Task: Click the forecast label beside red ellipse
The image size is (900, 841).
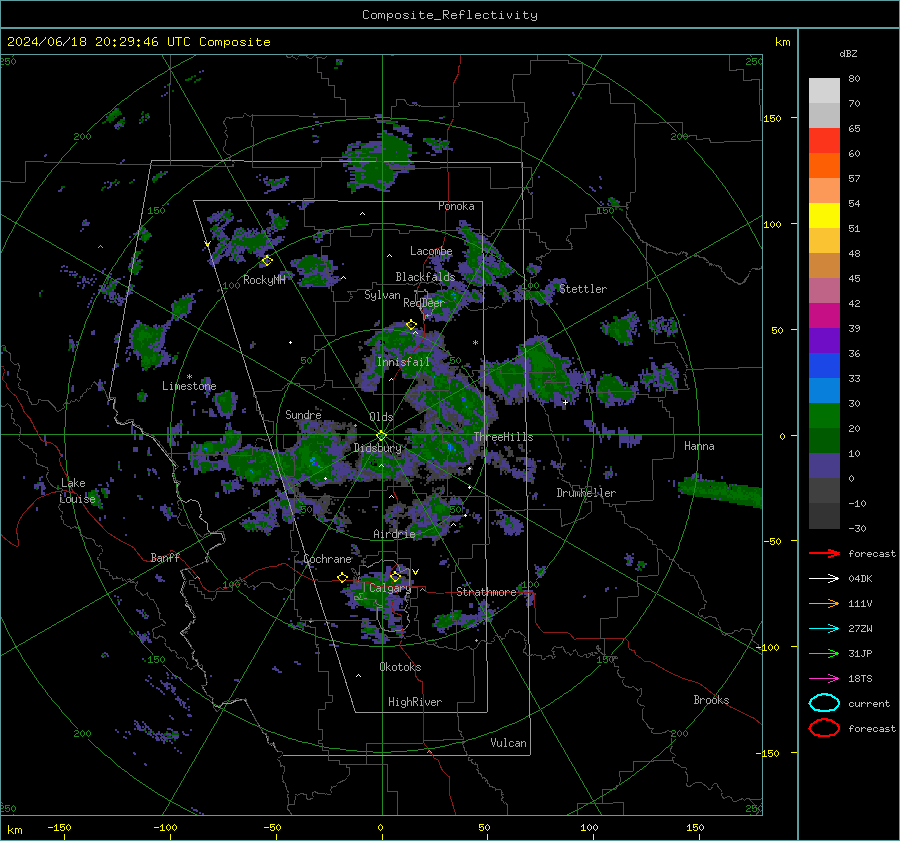Action: (871, 728)
